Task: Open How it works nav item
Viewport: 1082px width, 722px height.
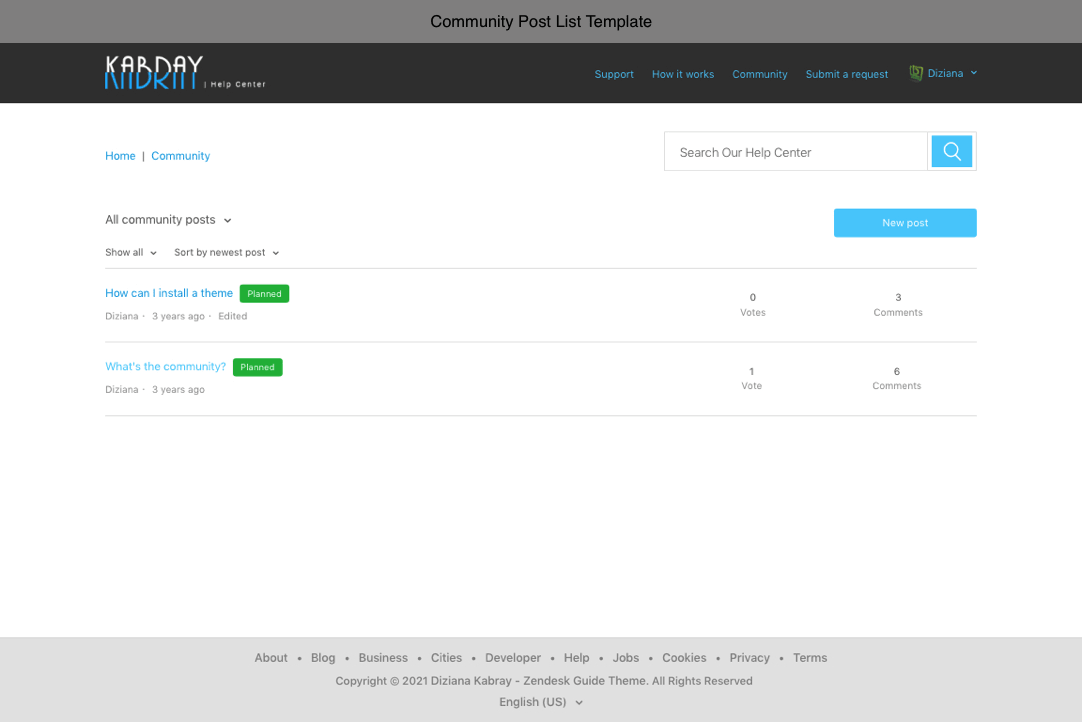Action: [683, 74]
